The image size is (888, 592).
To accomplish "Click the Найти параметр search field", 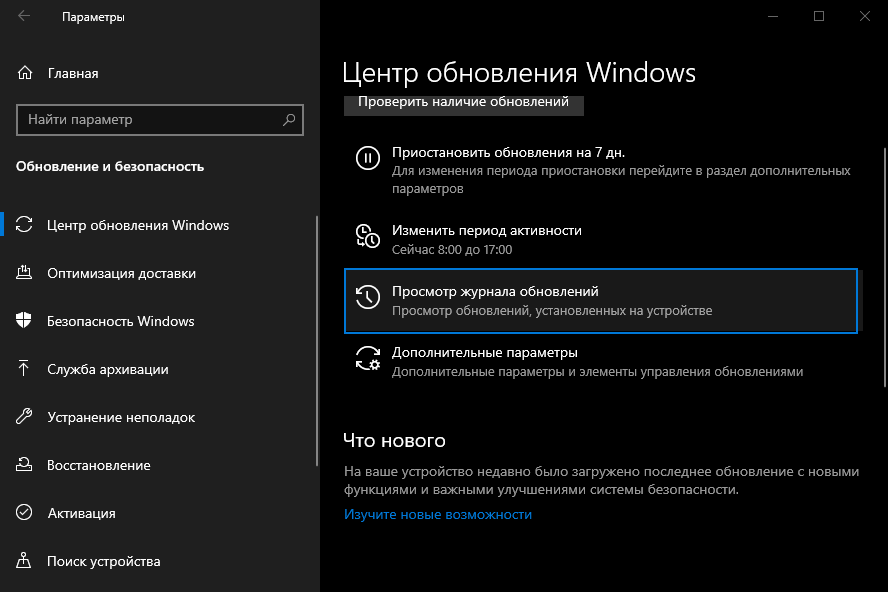I will pyautogui.click(x=150, y=120).
